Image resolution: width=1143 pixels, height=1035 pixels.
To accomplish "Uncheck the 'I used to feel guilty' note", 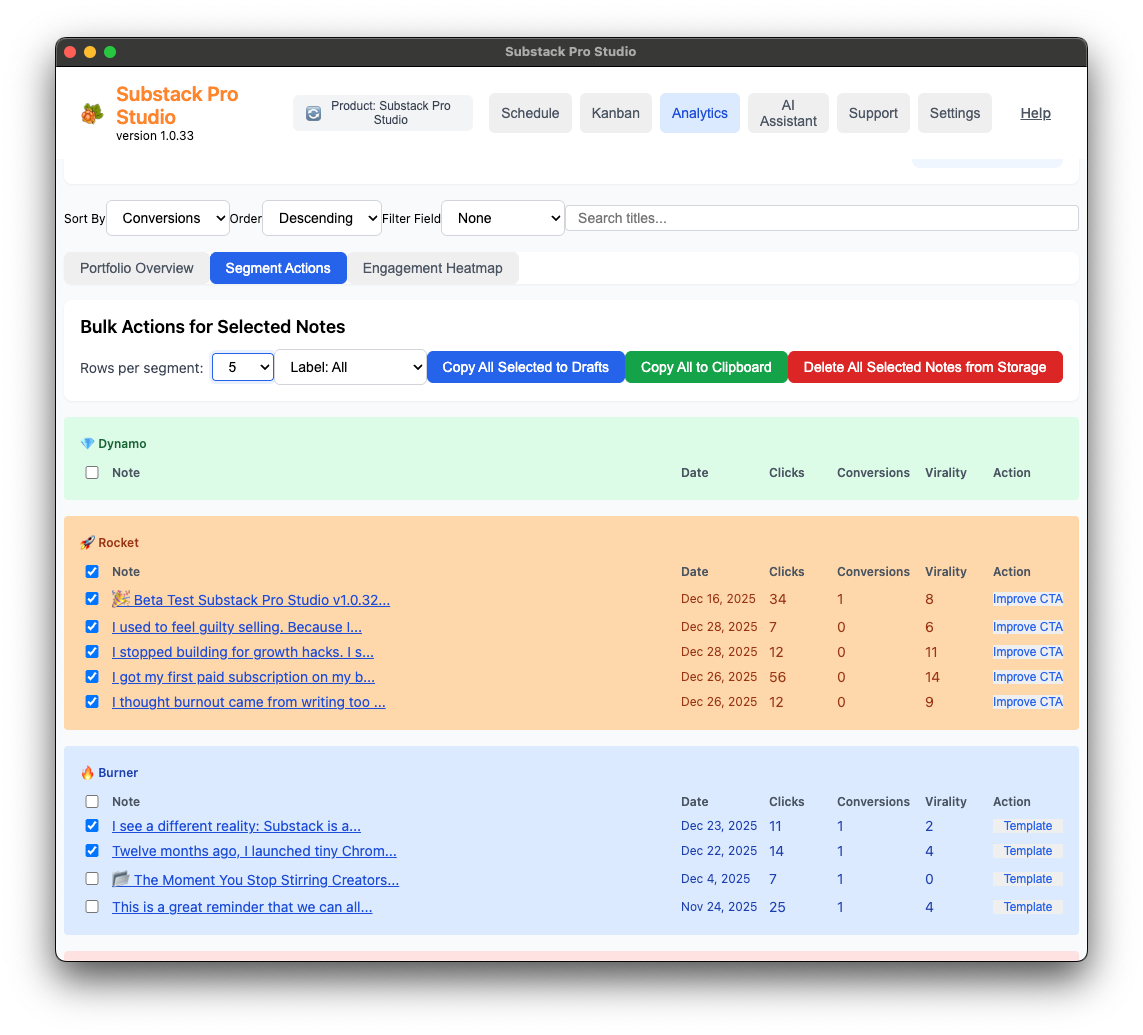I will click(x=92, y=626).
